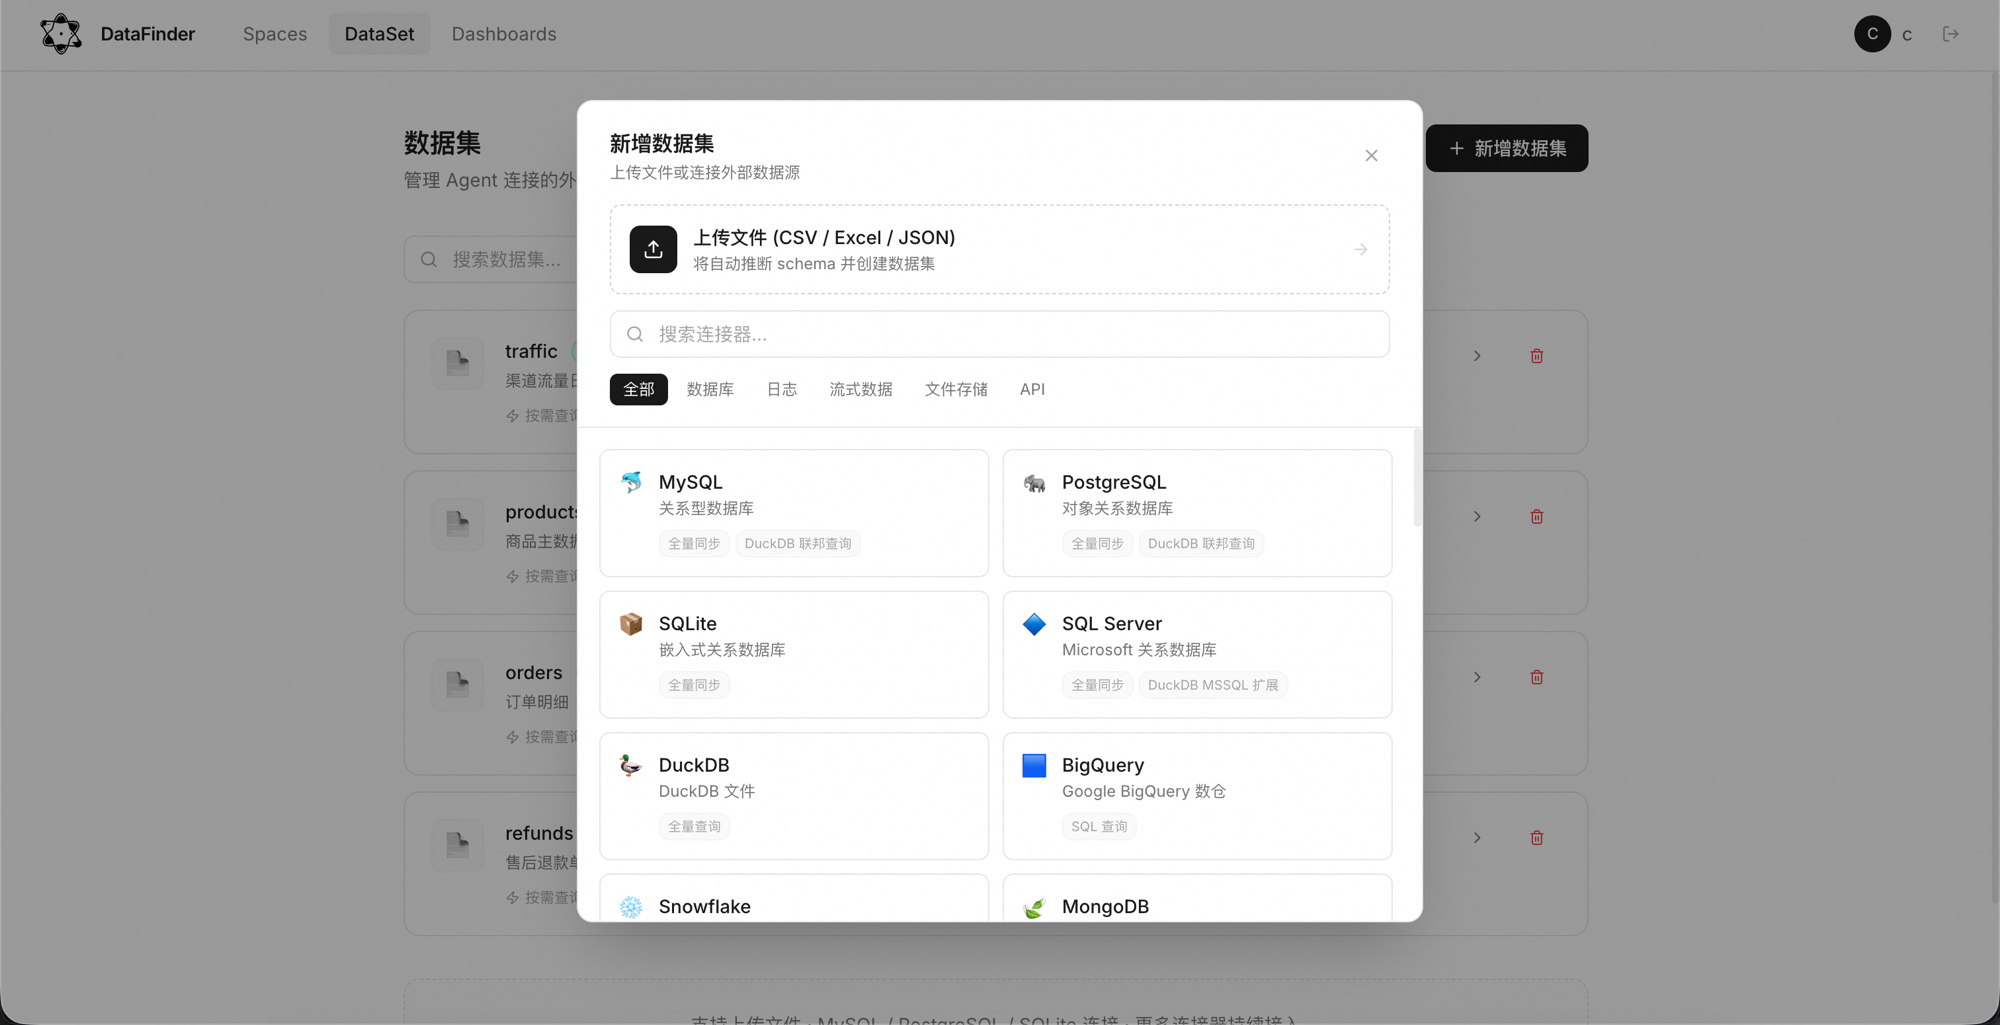Choose the SQL Server connector title
2000x1025 pixels.
pos(1111,623)
